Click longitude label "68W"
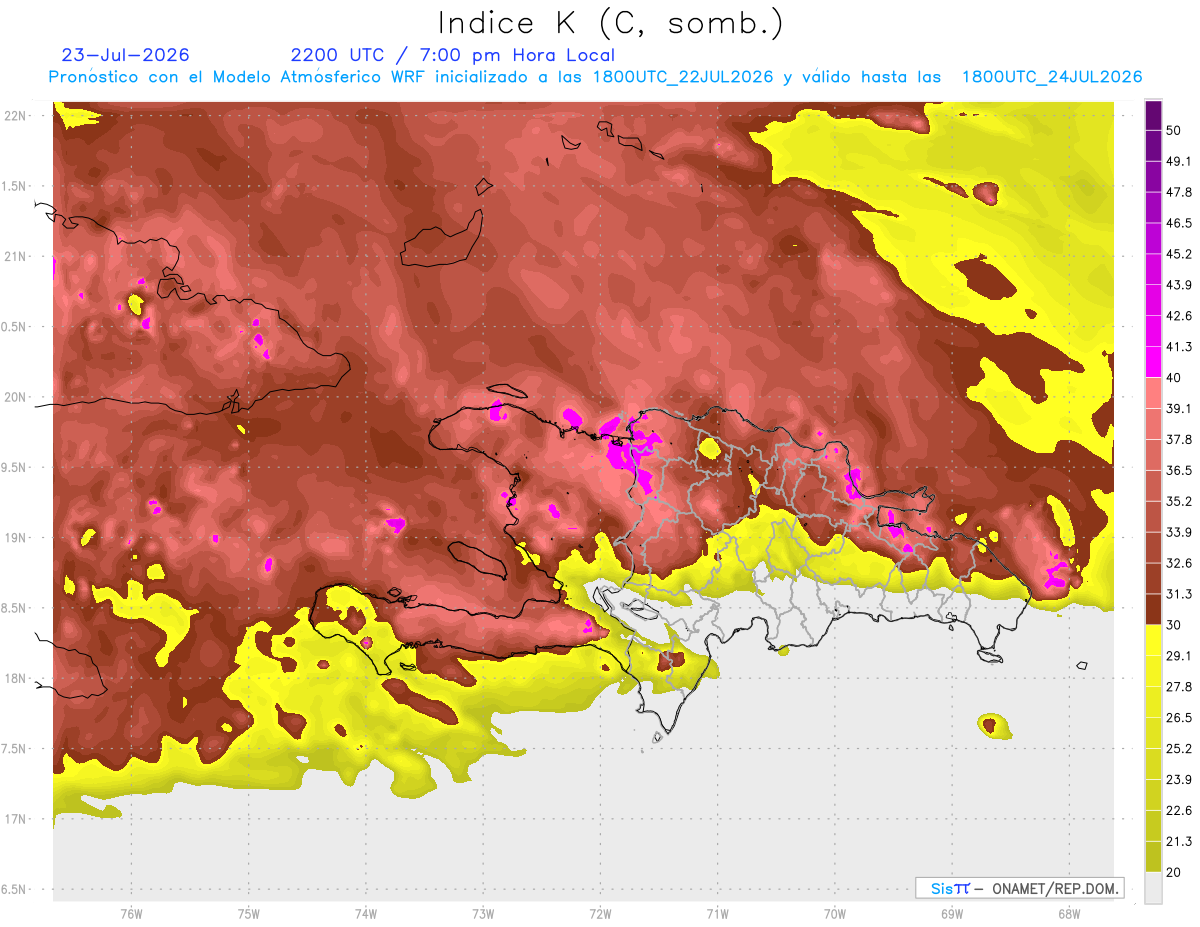Image resolution: width=1200 pixels, height=927 pixels. [x=1068, y=914]
